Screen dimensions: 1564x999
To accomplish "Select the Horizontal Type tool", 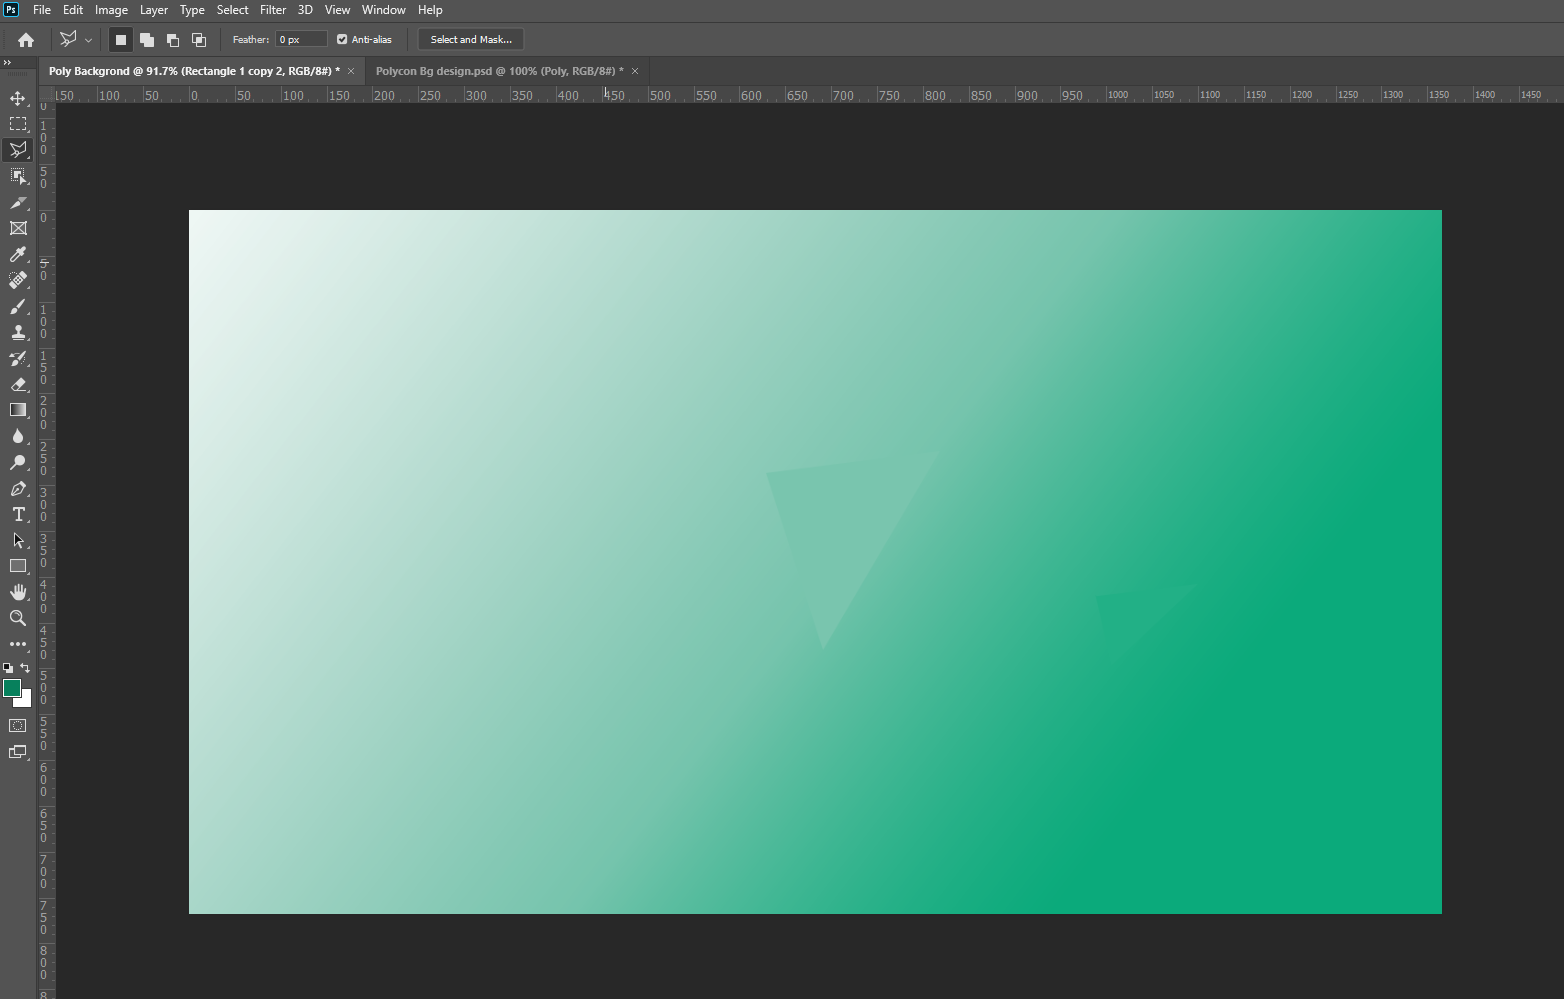I will [x=18, y=514].
